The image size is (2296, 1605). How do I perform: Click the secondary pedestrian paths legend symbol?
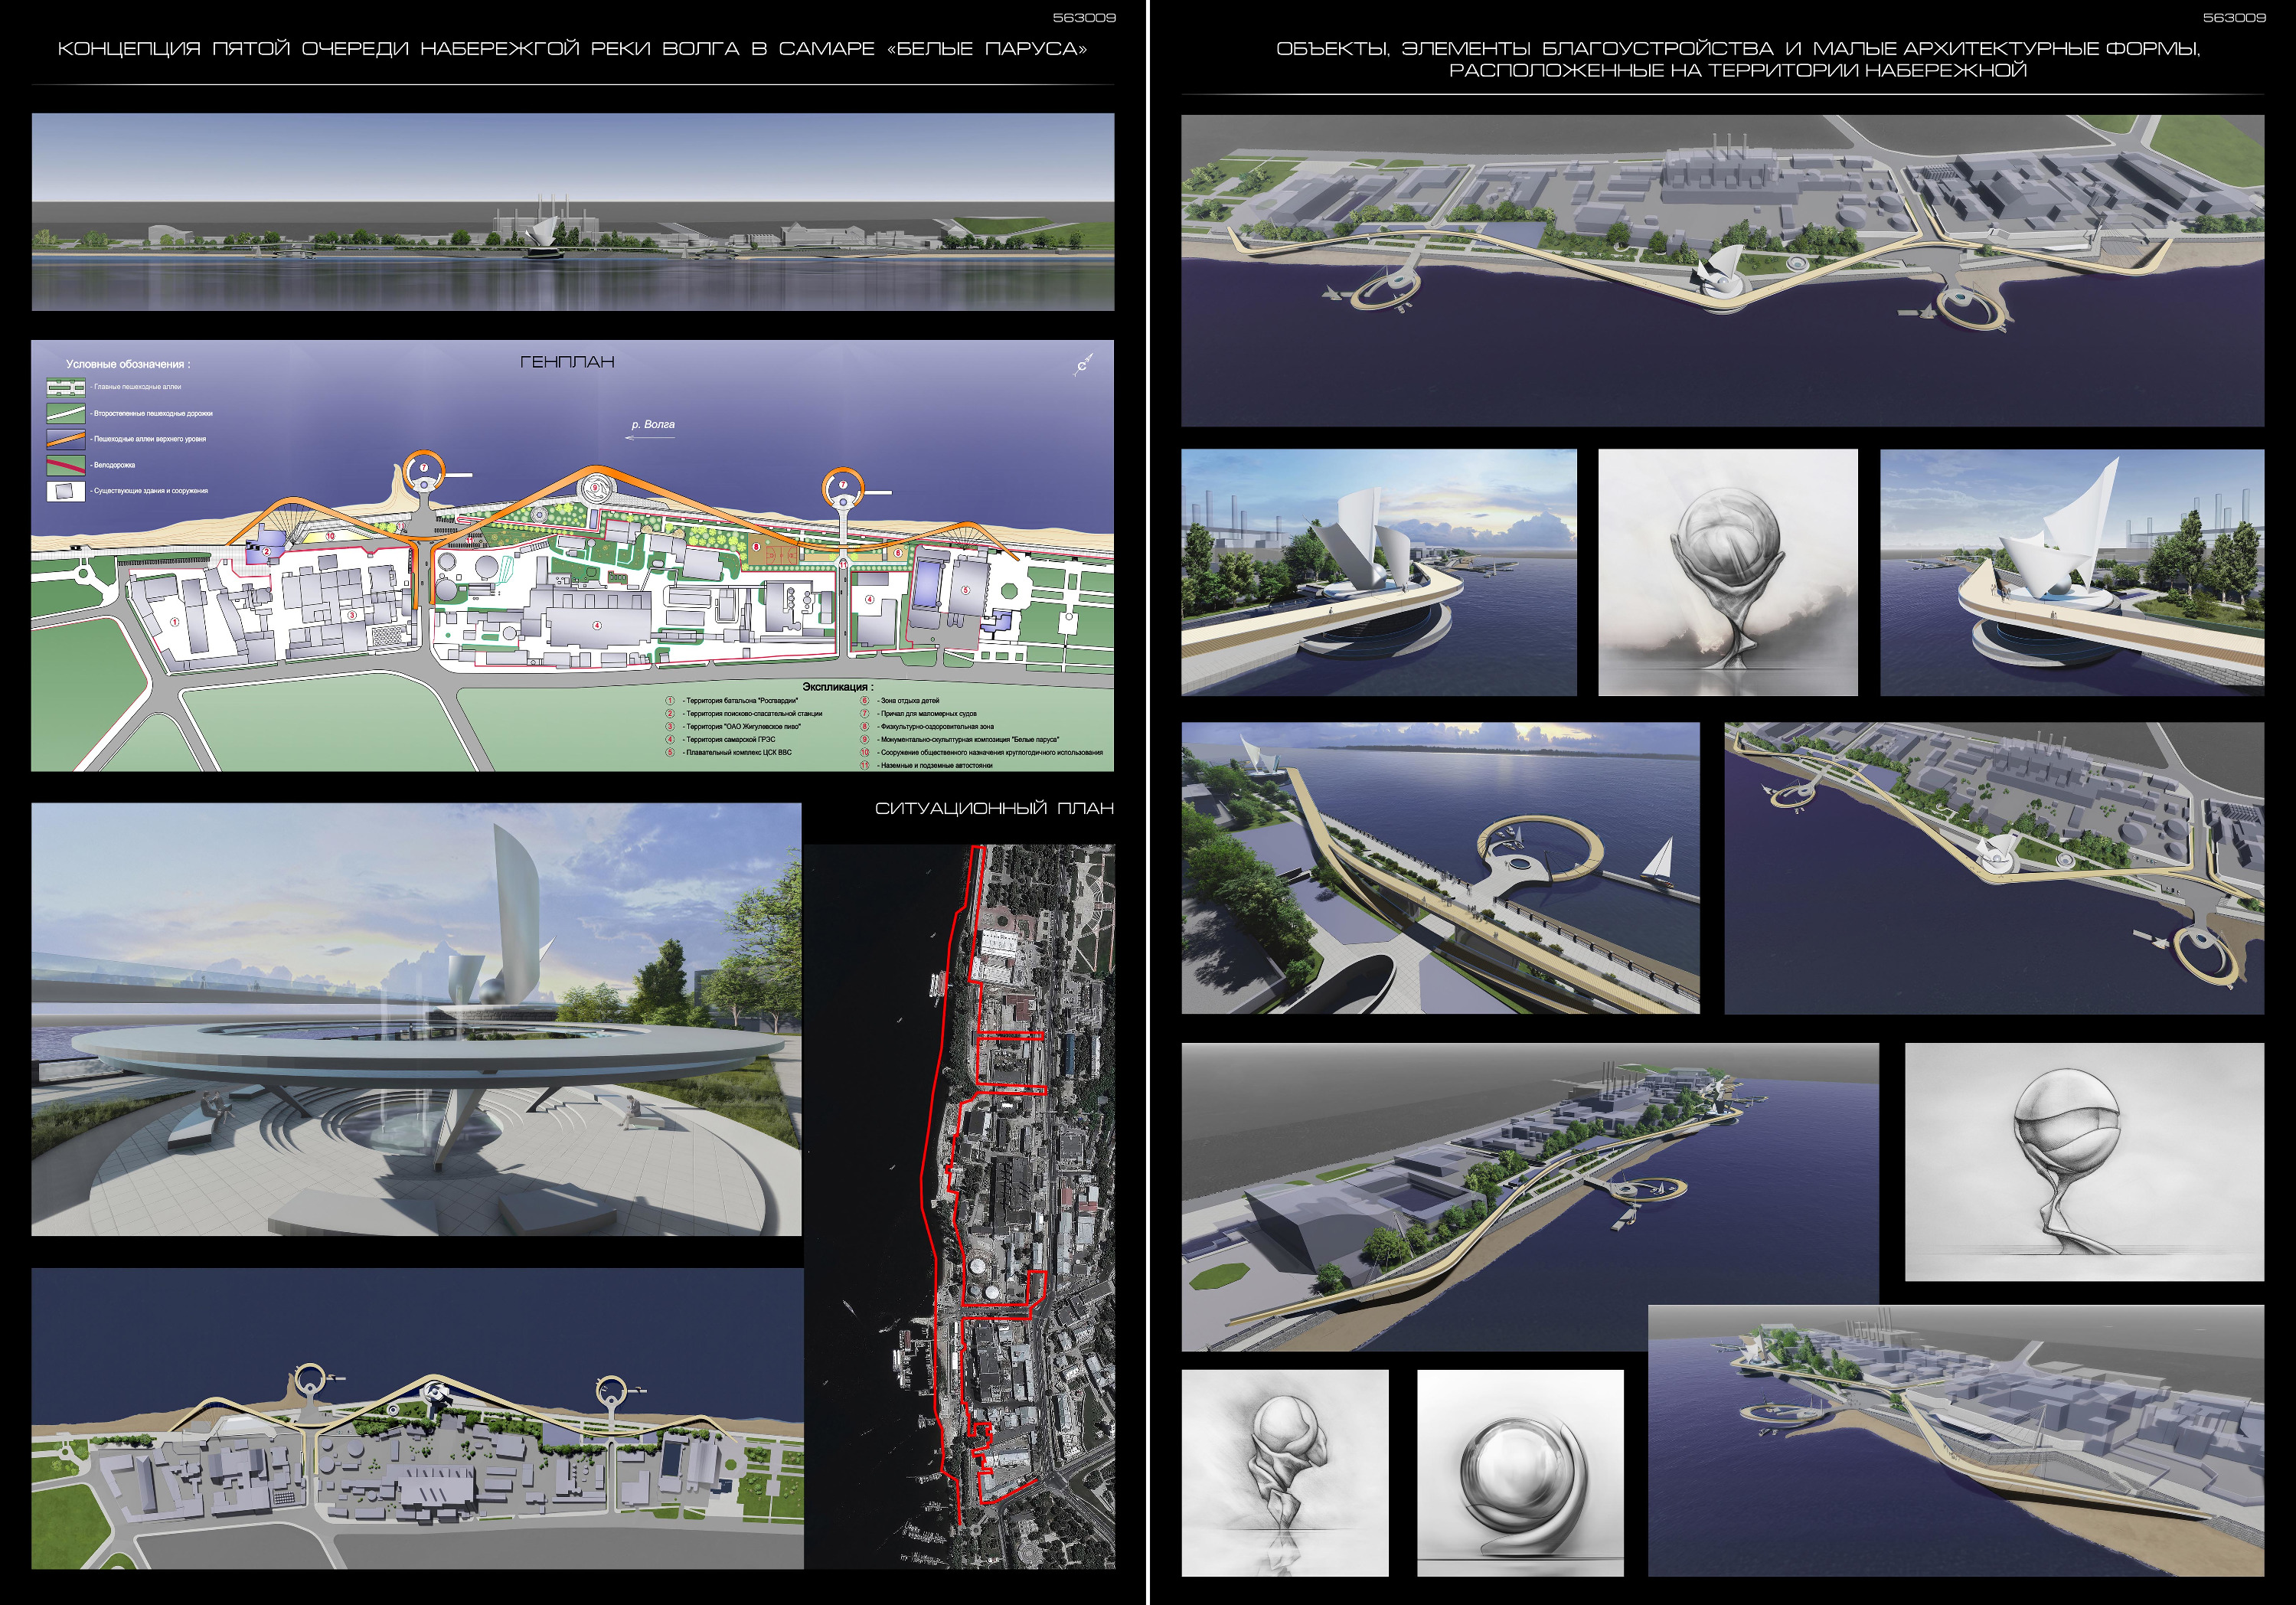66,413
